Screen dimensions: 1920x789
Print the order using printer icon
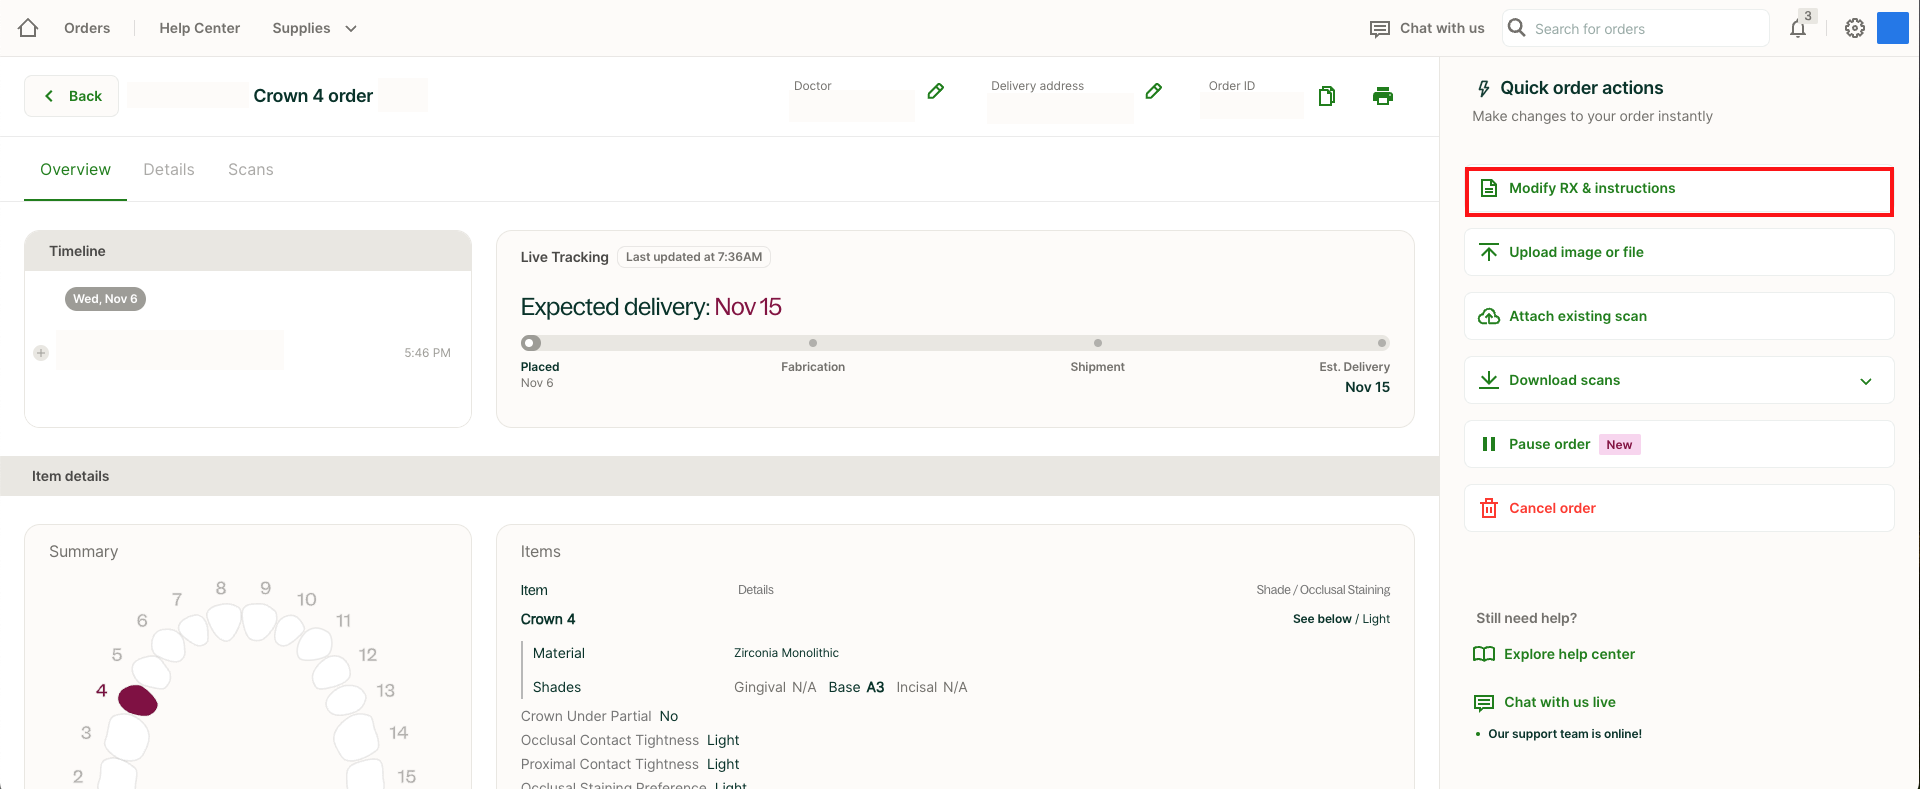pyautogui.click(x=1382, y=96)
